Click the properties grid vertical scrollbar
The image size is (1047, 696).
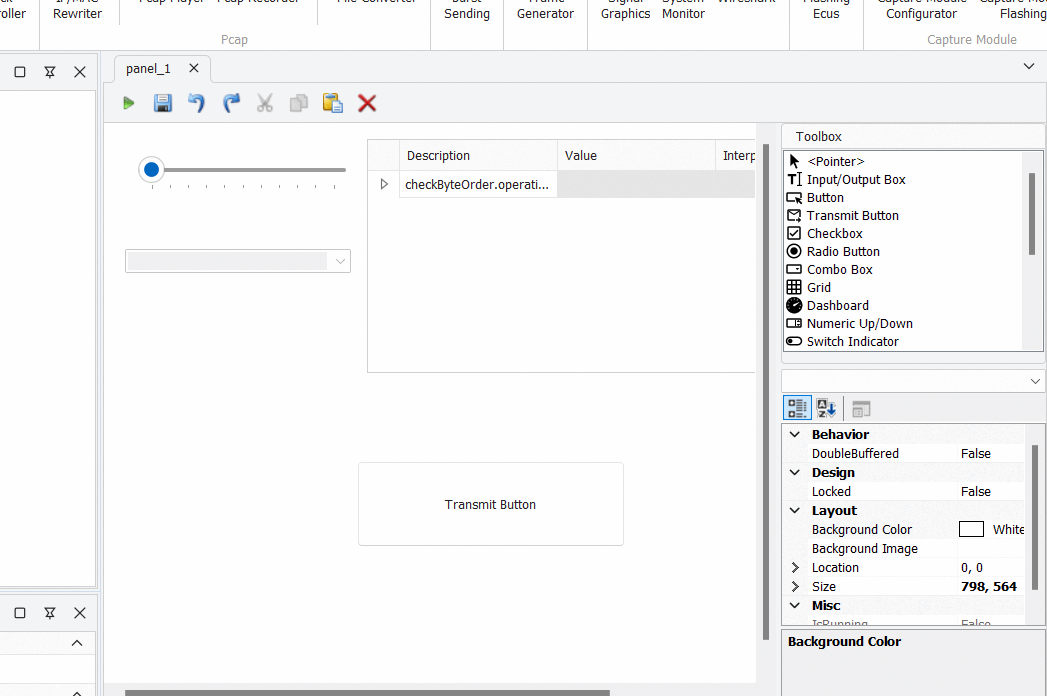coord(1035,518)
